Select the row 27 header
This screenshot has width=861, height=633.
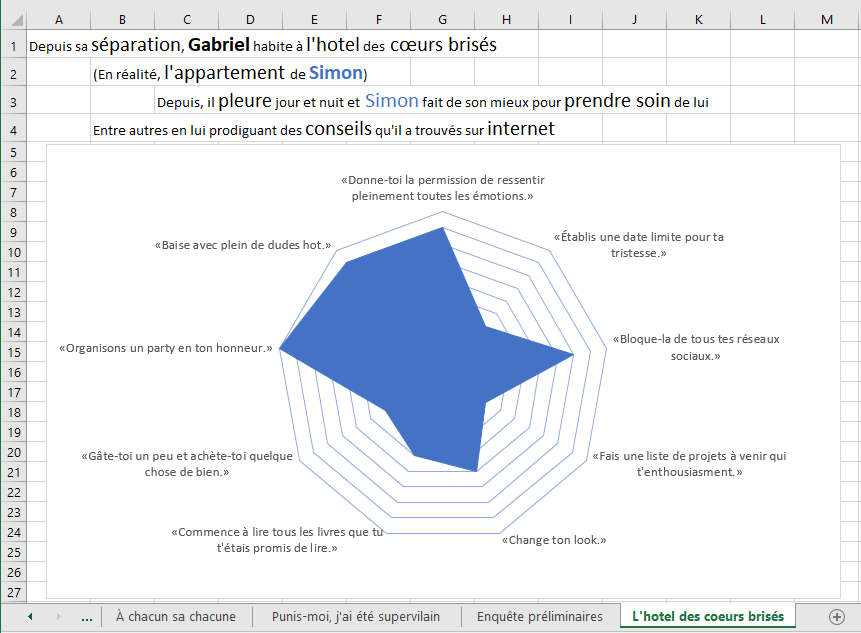pos(13,592)
